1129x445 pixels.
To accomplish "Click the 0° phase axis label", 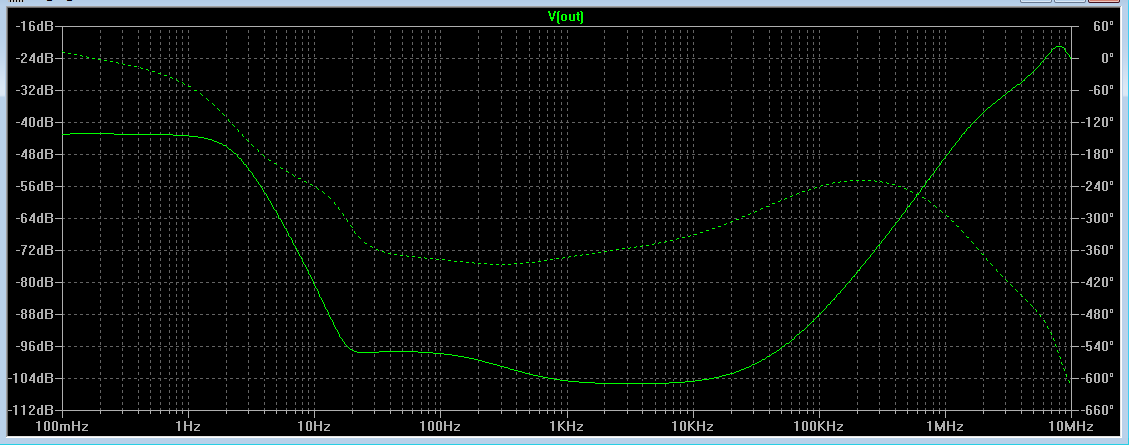I will point(1105,58).
